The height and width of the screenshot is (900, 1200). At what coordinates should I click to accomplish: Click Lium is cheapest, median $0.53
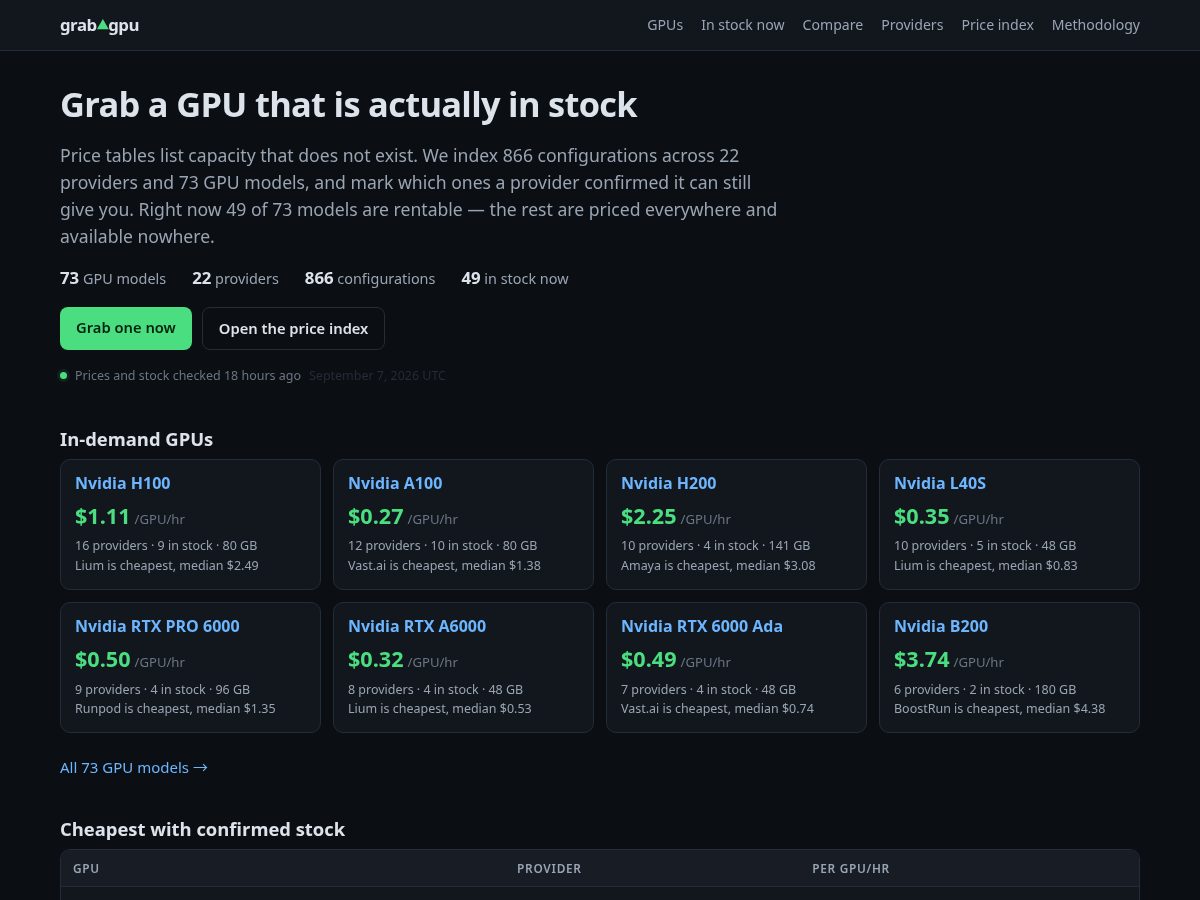click(x=440, y=708)
